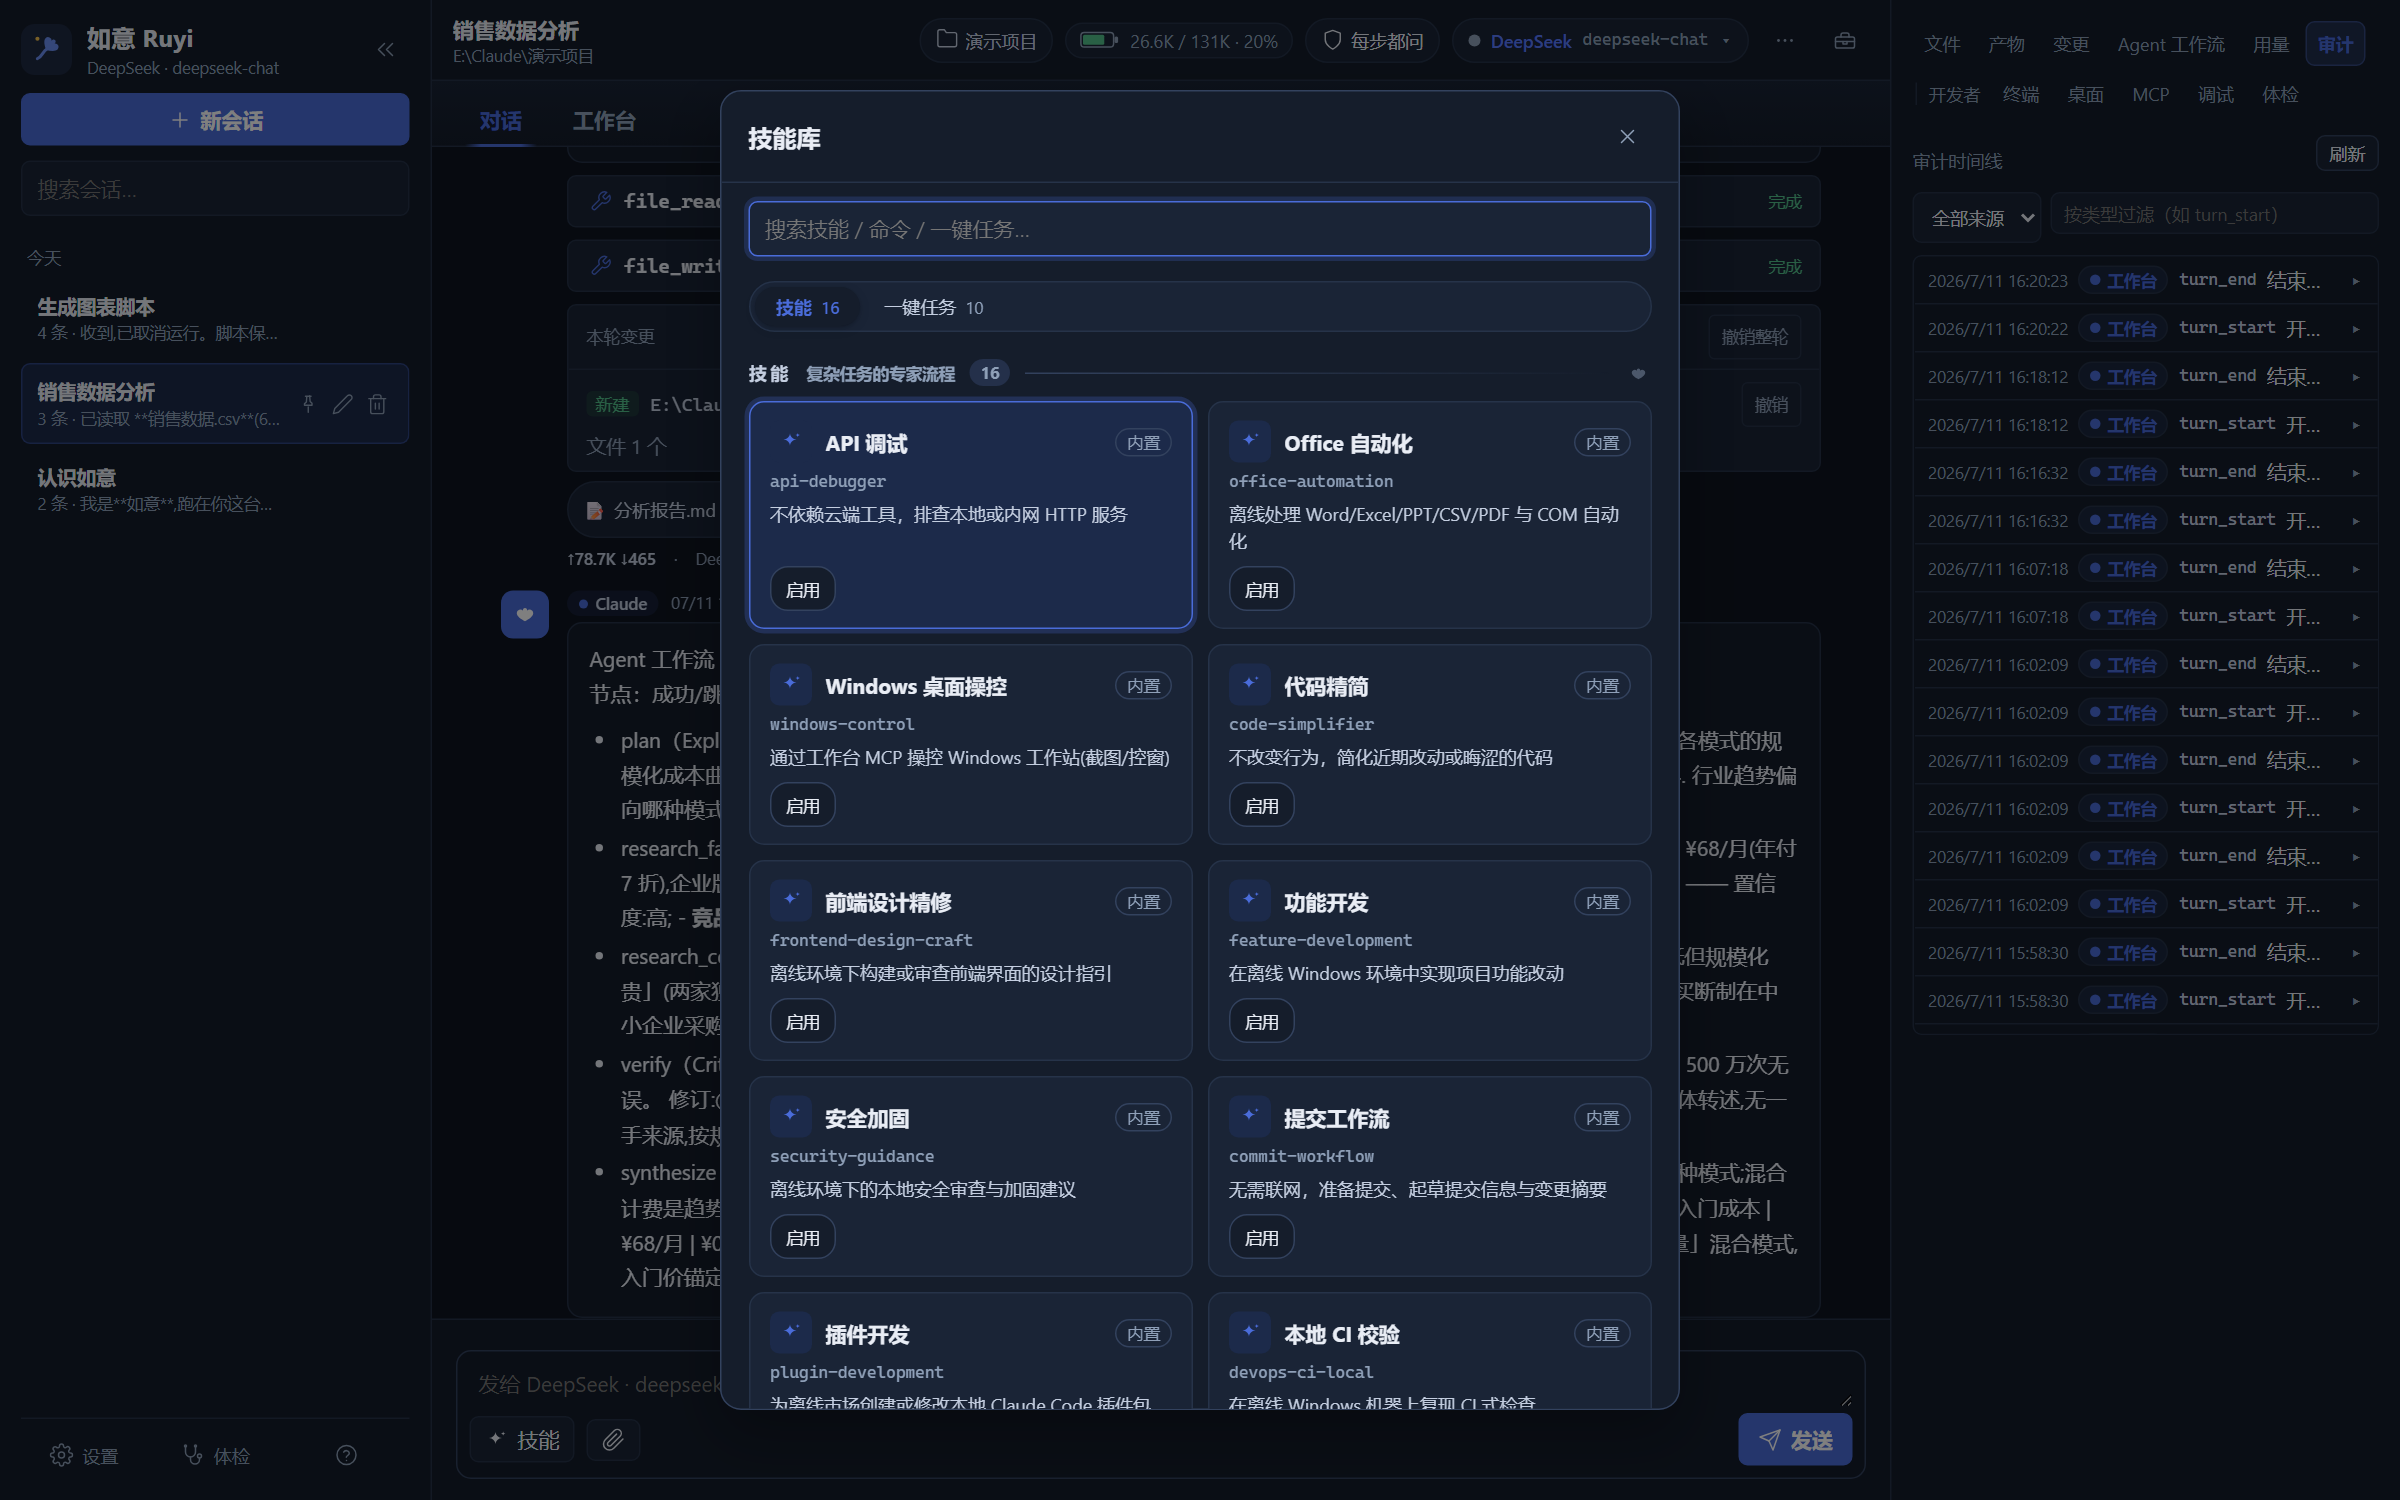Open the Agent 工作流 panel tab
Screen dimensions: 2400x1500
2171,44
